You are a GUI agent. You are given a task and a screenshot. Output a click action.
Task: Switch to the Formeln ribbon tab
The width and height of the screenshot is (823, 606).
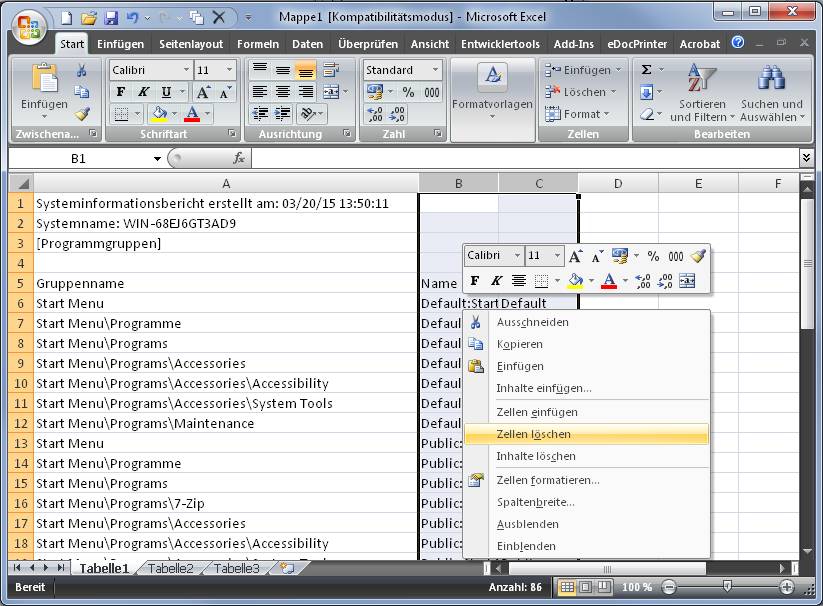[x=258, y=44]
